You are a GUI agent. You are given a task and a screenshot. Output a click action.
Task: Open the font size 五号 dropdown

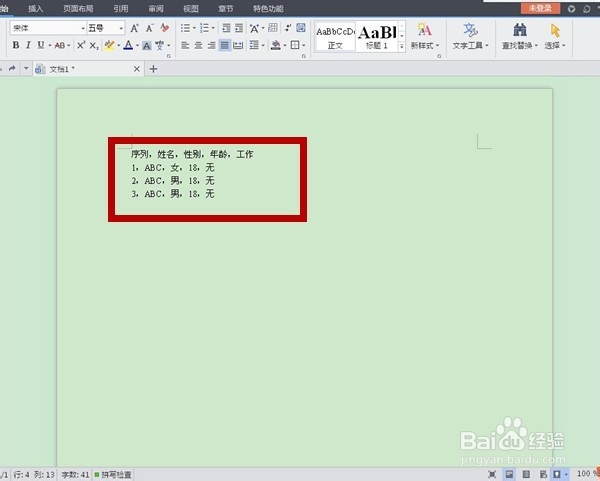pyautogui.click(x=121, y=28)
